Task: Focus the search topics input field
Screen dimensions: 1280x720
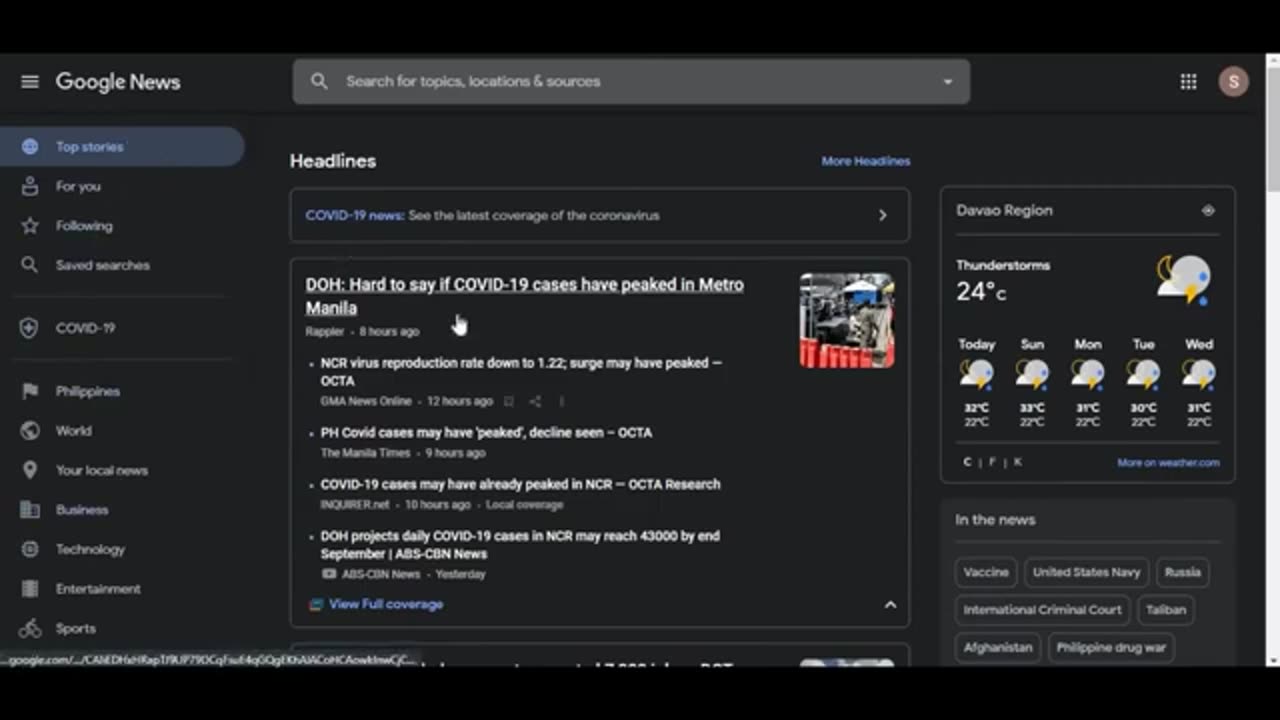Action: tap(630, 82)
